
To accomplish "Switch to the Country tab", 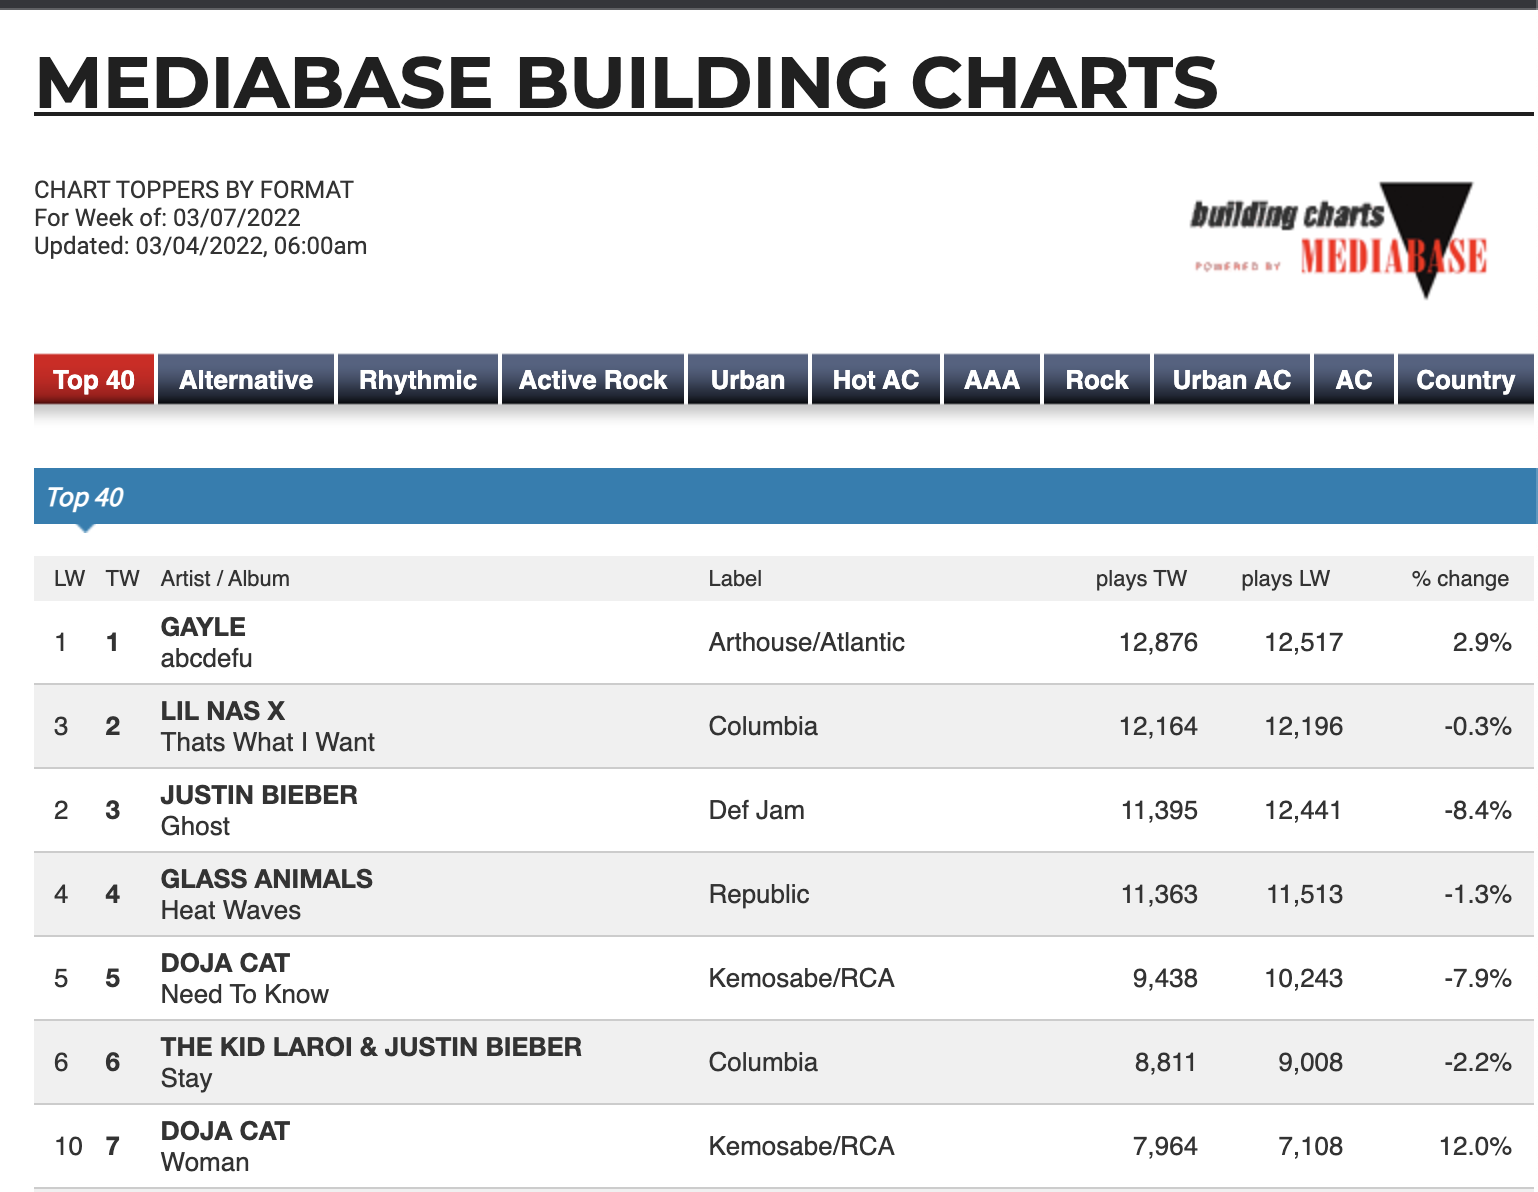I will point(1466,379).
